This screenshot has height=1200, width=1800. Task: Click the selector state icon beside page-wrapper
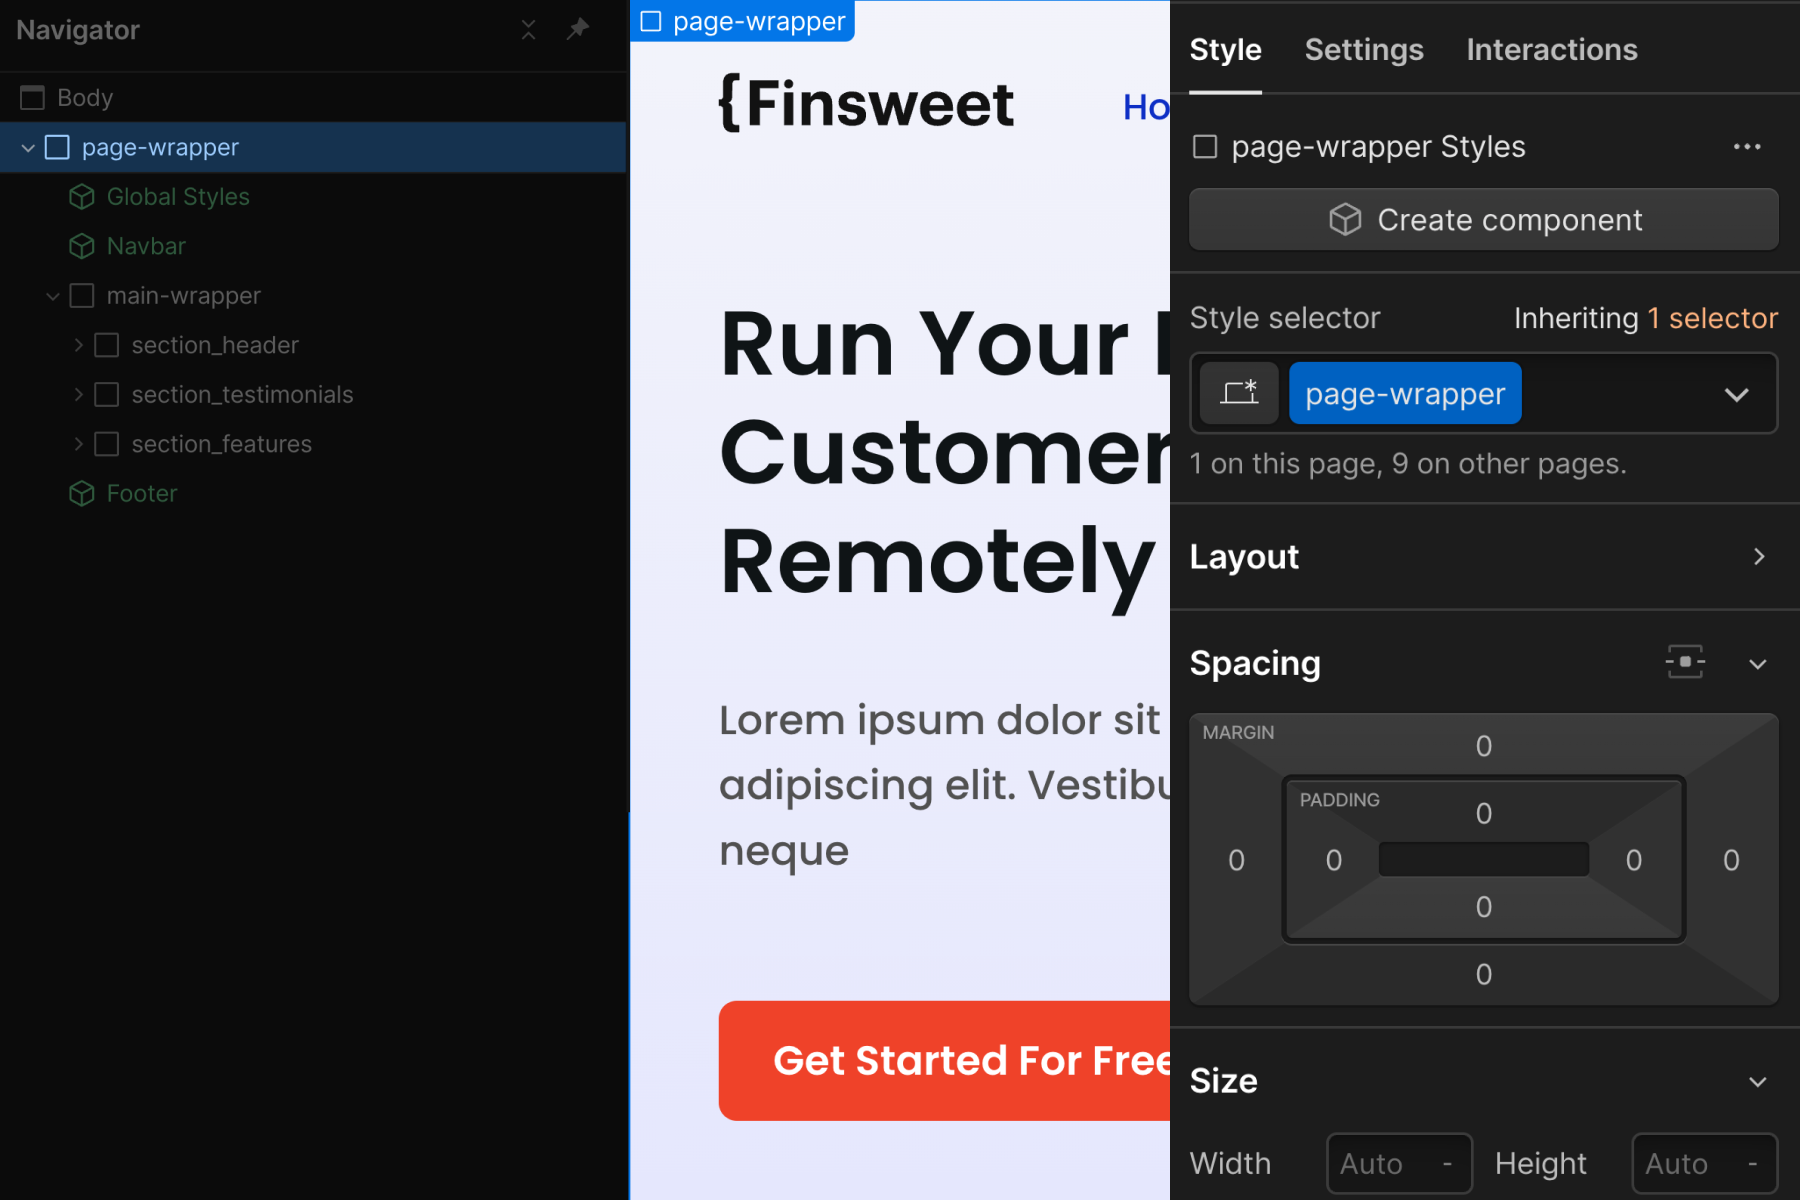pos(1239,393)
